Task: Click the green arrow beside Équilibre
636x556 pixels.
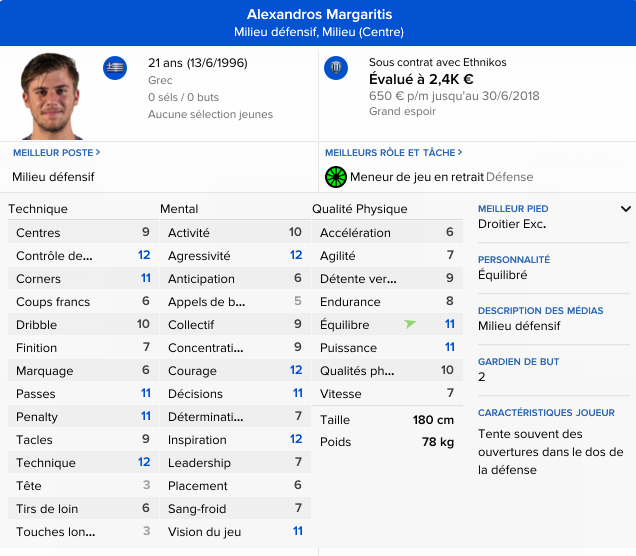Action: 410,325
